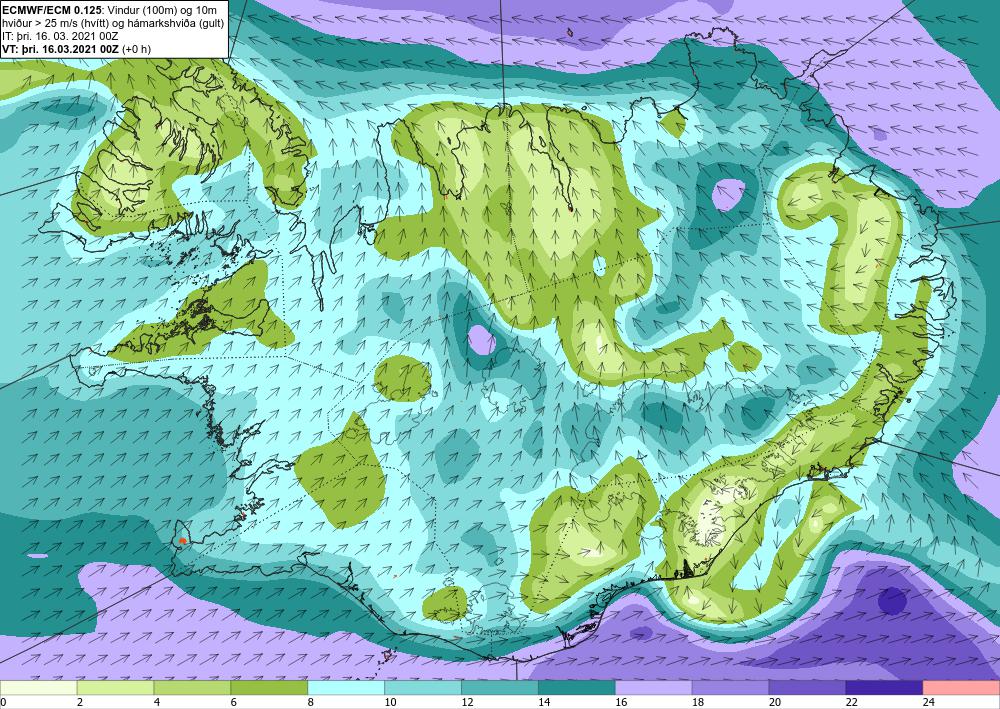Click the title line 'ECMWF/ECM 0.125: Vindur (100m) og 10m'

tap(112, 10)
